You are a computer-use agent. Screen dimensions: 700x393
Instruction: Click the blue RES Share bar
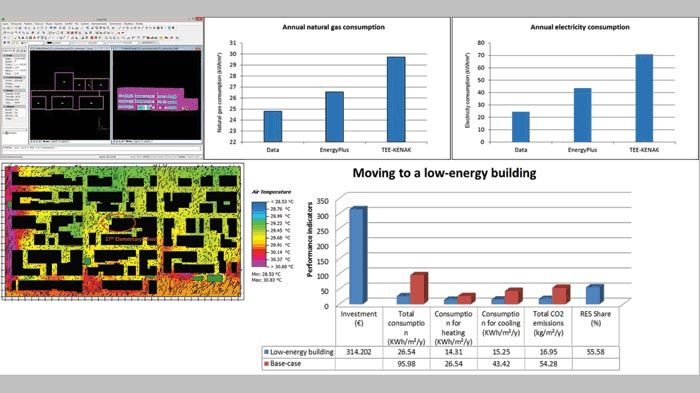(595, 294)
